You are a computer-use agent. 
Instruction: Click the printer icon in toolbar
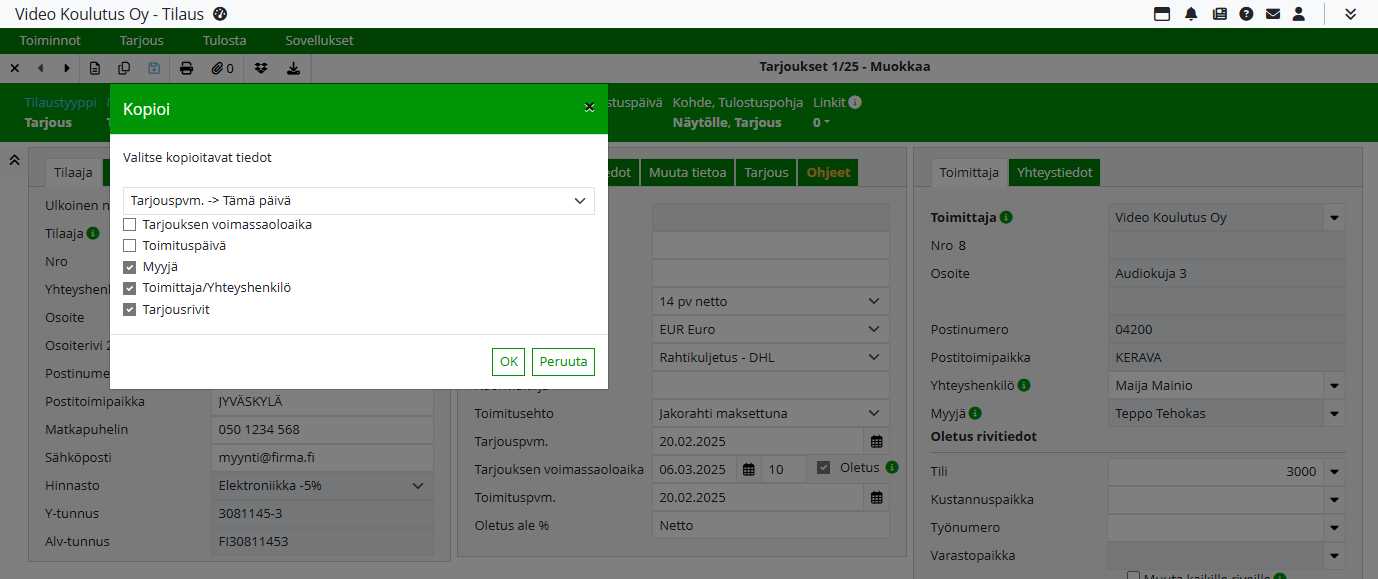tap(186, 68)
